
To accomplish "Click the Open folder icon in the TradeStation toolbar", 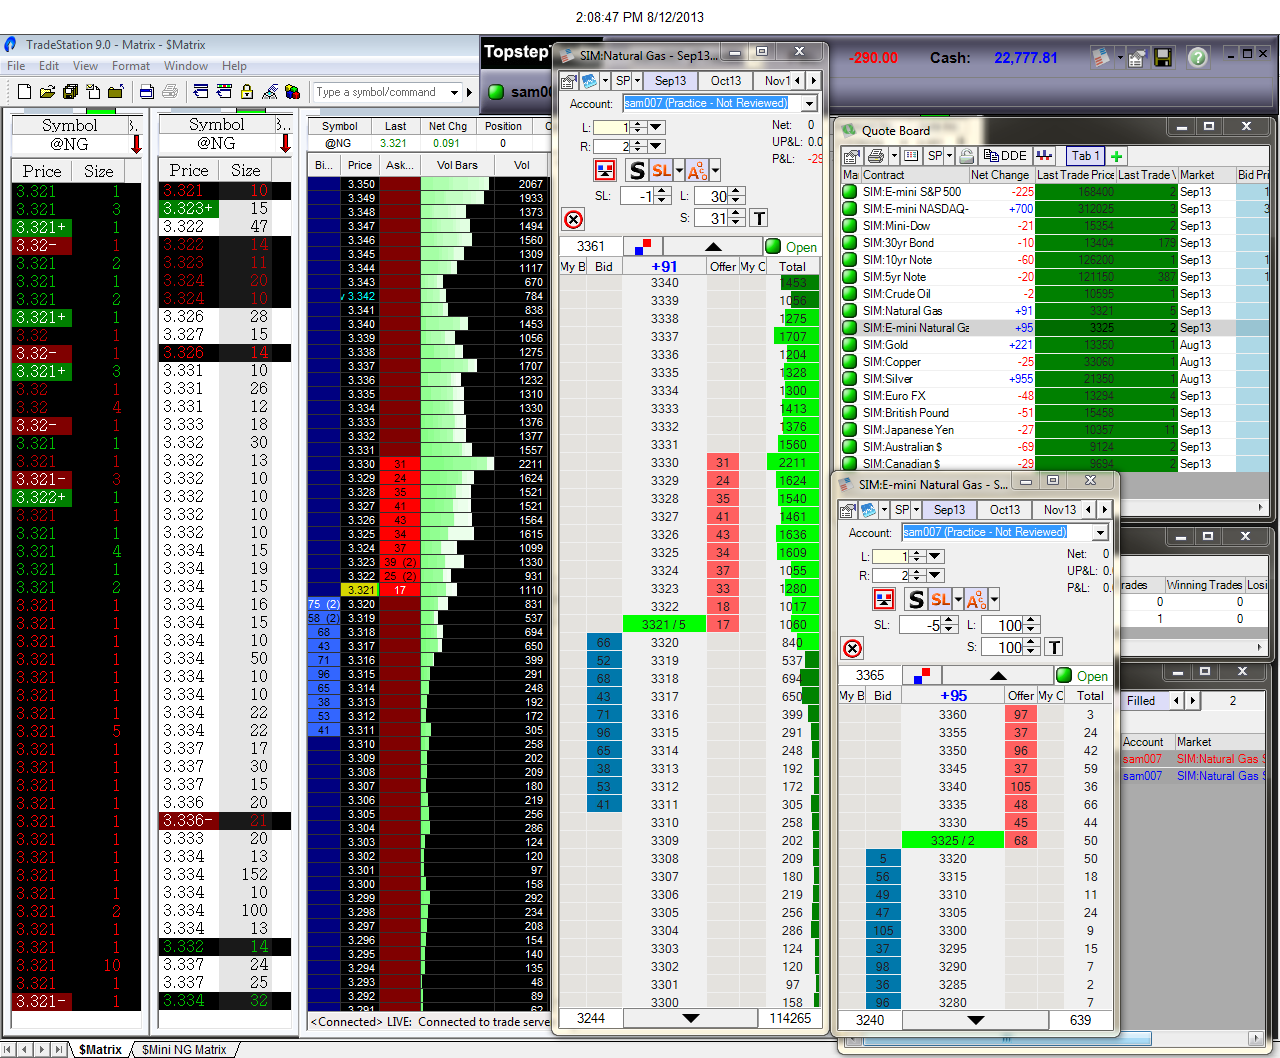I will (x=47, y=92).
